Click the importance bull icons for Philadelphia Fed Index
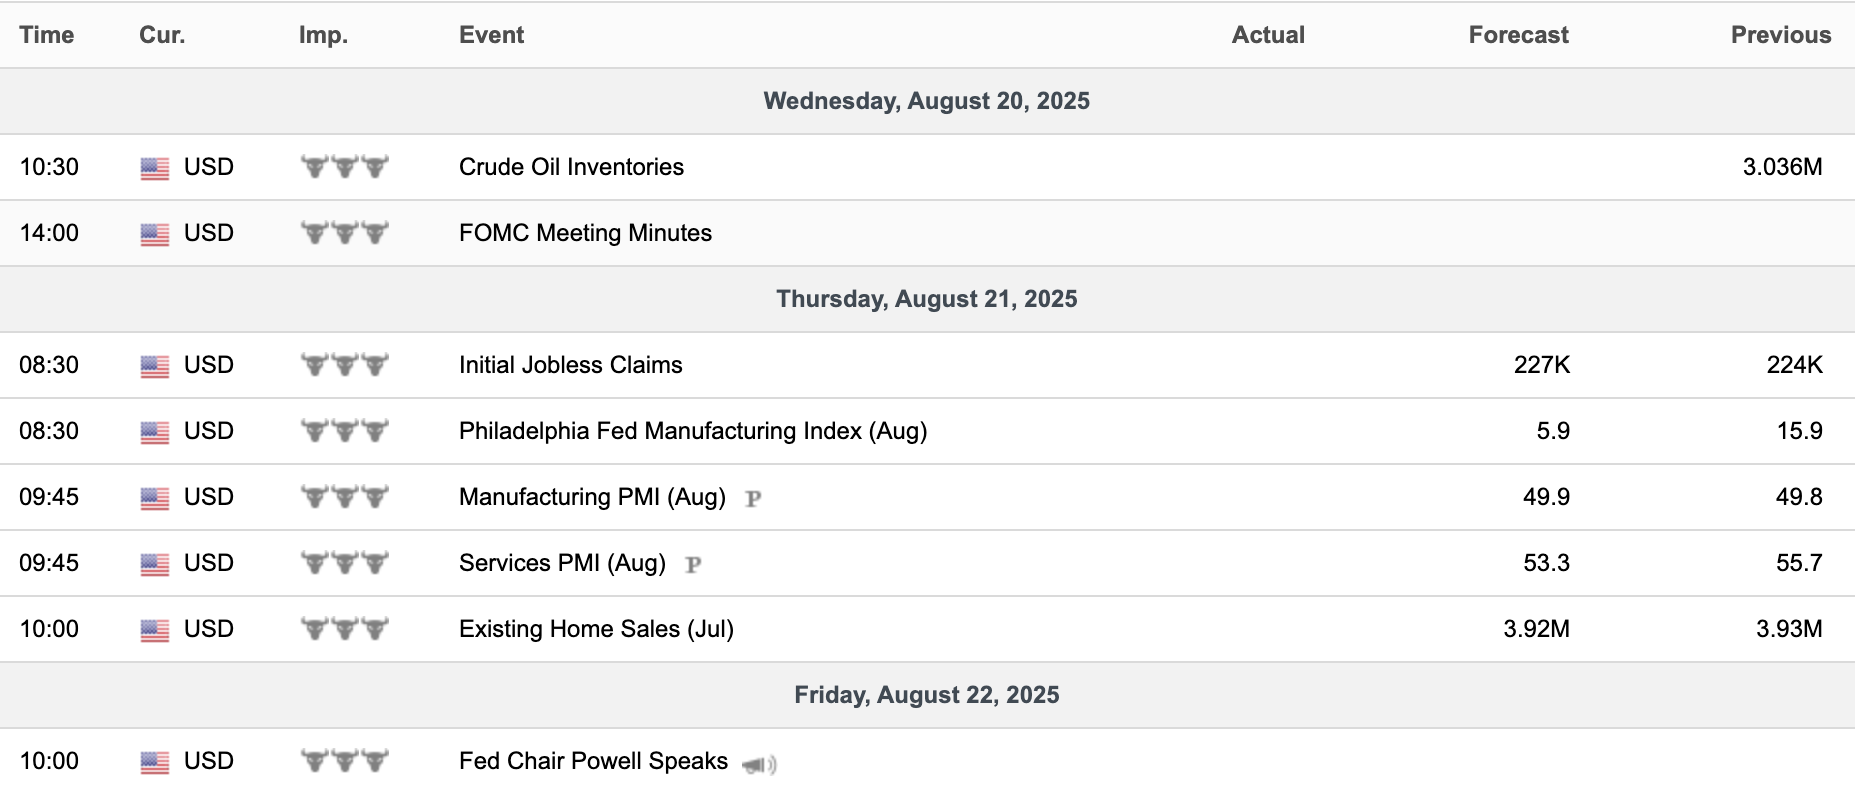Image resolution: width=1856 pixels, height=798 pixels. [x=345, y=431]
